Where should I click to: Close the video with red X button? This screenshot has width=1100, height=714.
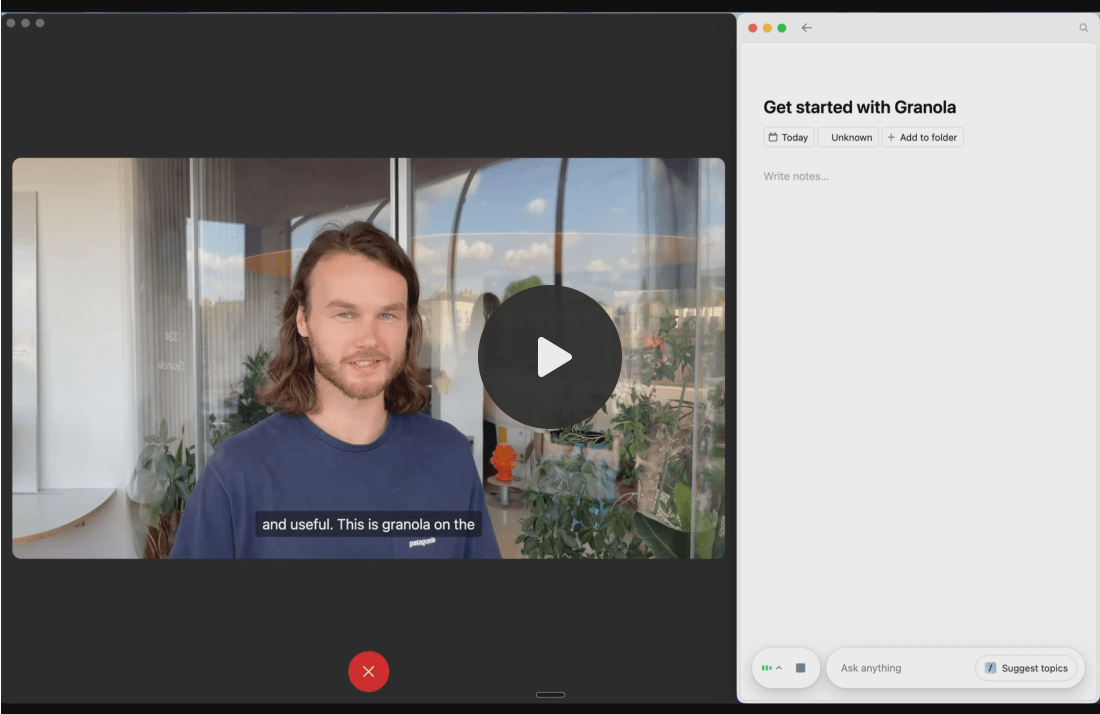click(x=368, y=671)
